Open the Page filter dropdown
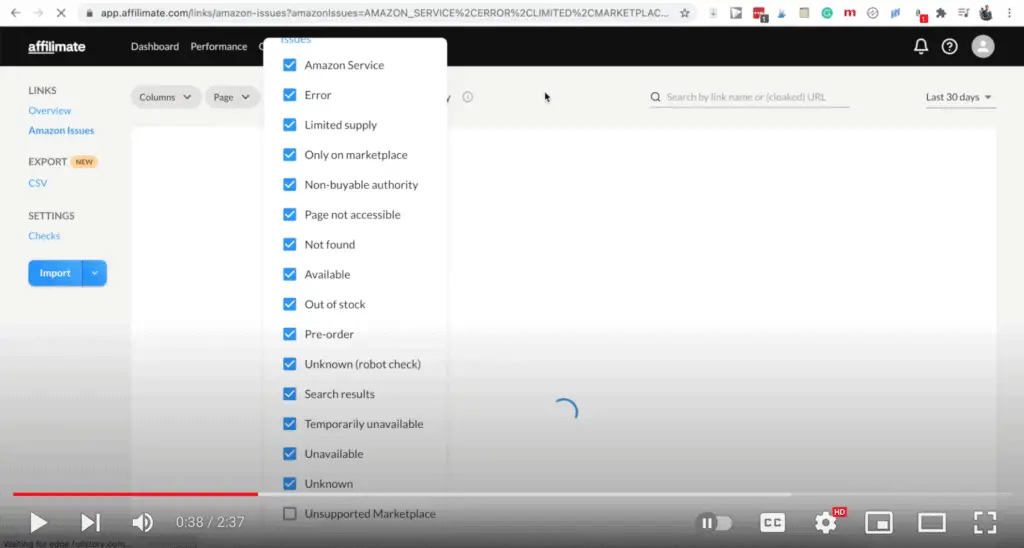 pyautogui.click(x=232, y=97)
